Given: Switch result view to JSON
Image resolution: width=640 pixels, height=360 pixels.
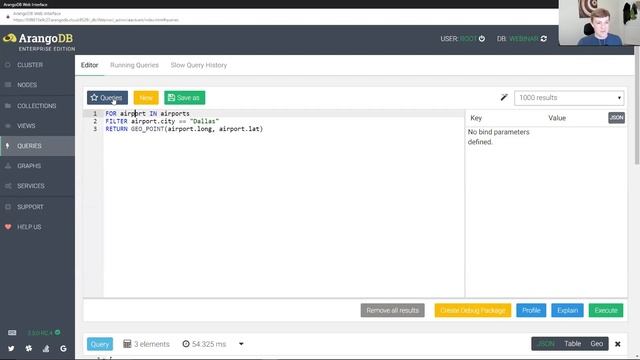Looking at the screenshot, I should pyautogui.click(x=546, y=344).
